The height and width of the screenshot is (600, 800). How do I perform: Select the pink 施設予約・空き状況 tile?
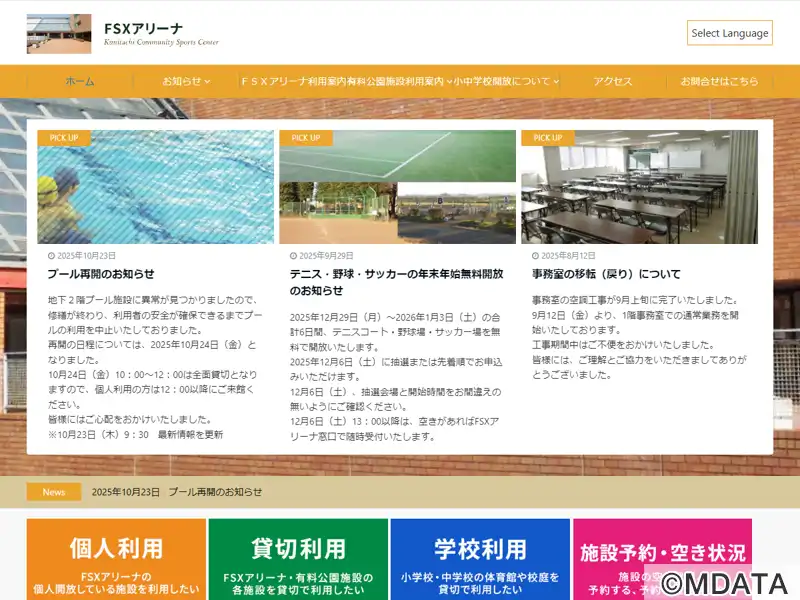[x=662, y=559]
